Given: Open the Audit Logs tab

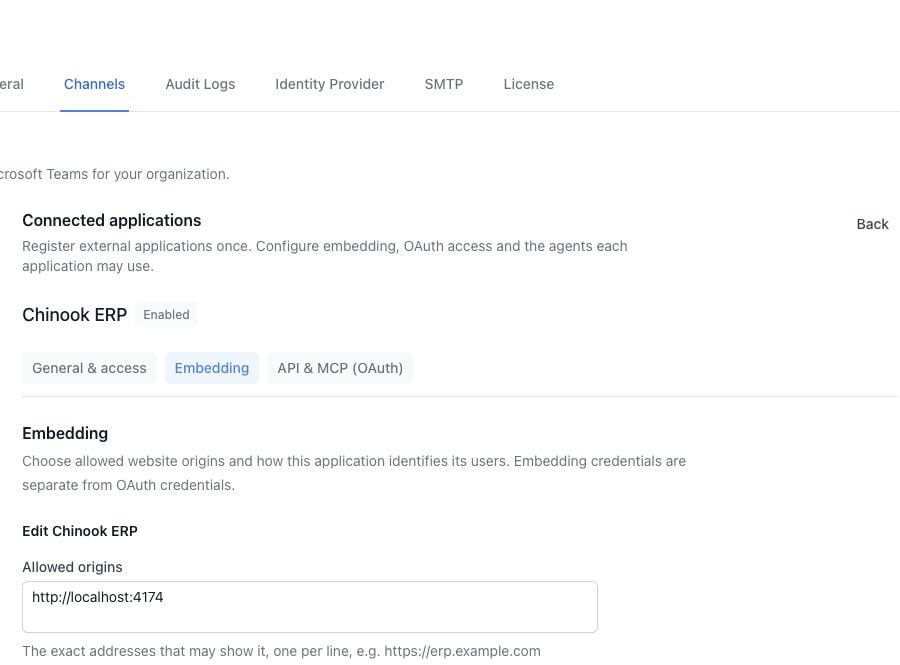Looking at the screenshot, I should [200, 84].
